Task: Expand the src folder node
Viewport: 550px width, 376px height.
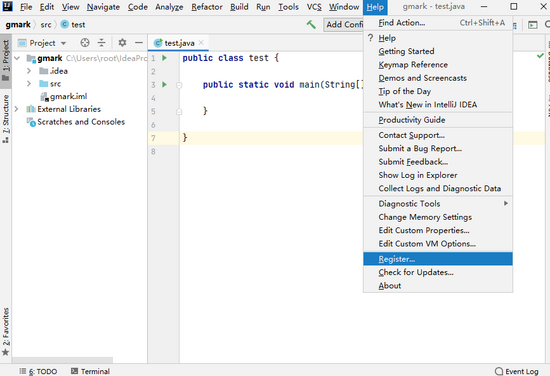Action: pos(29,84)
